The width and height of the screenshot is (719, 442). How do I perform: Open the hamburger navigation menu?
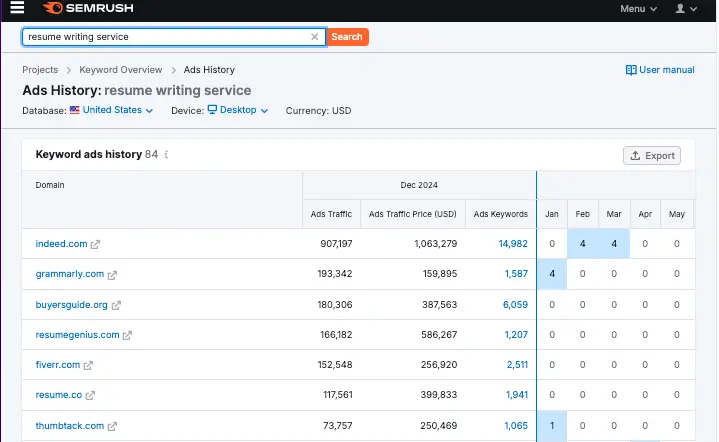17,7
